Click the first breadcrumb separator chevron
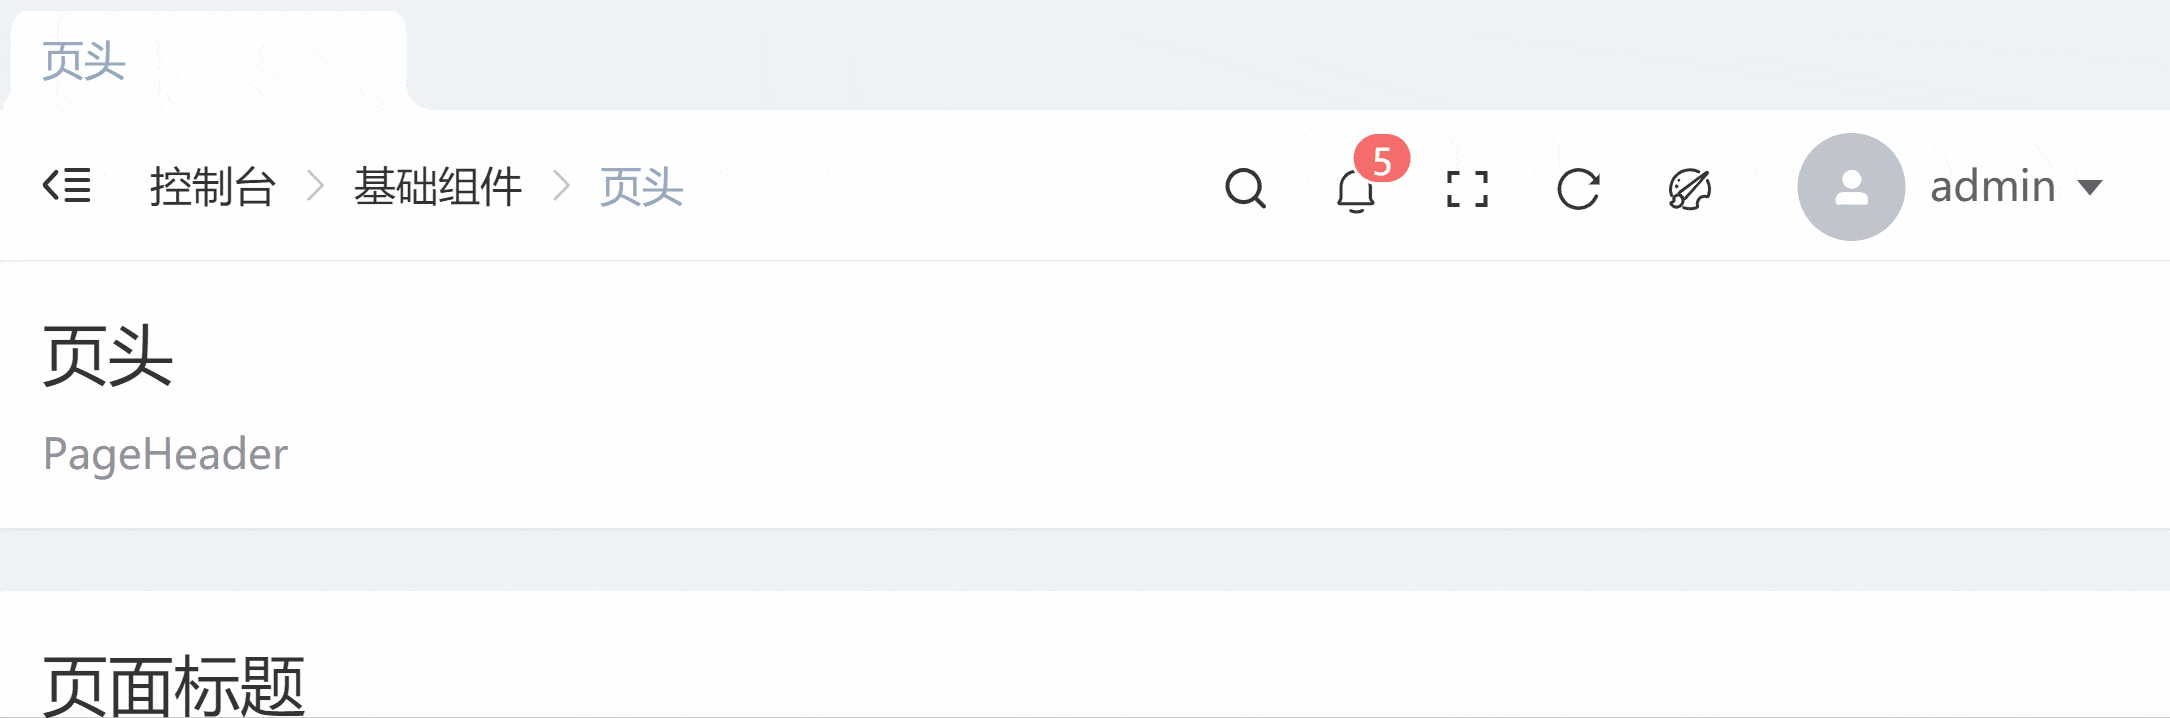 coord(315,186)
